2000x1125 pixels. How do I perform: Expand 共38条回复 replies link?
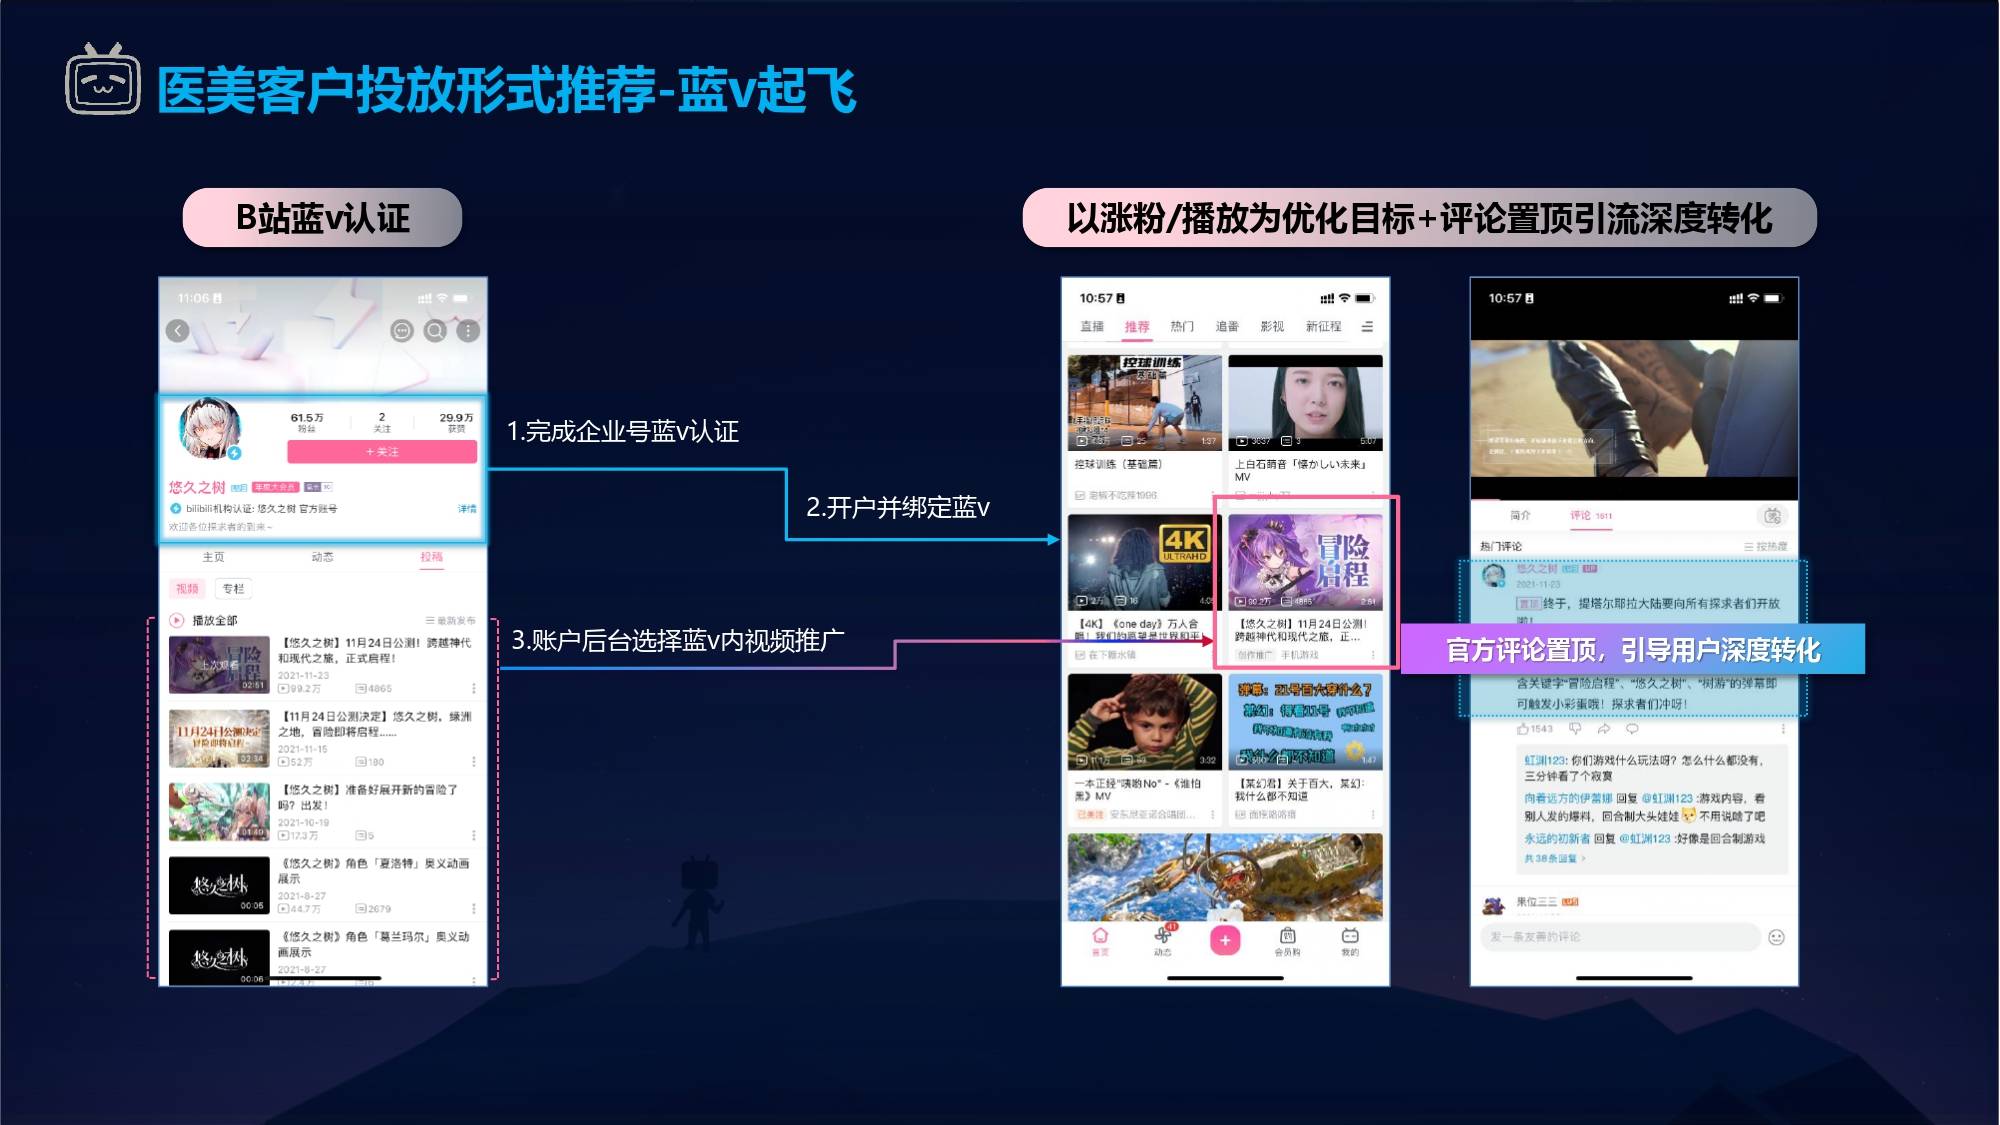[x=1555, y=859]
